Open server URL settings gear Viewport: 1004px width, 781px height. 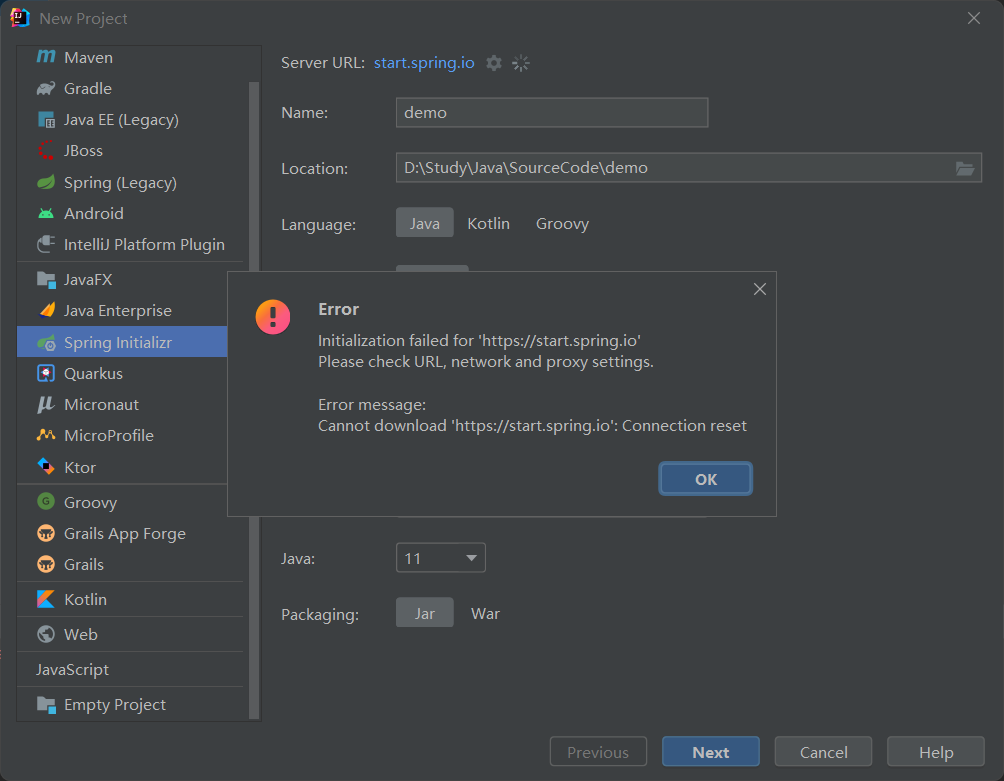(494, 63)
